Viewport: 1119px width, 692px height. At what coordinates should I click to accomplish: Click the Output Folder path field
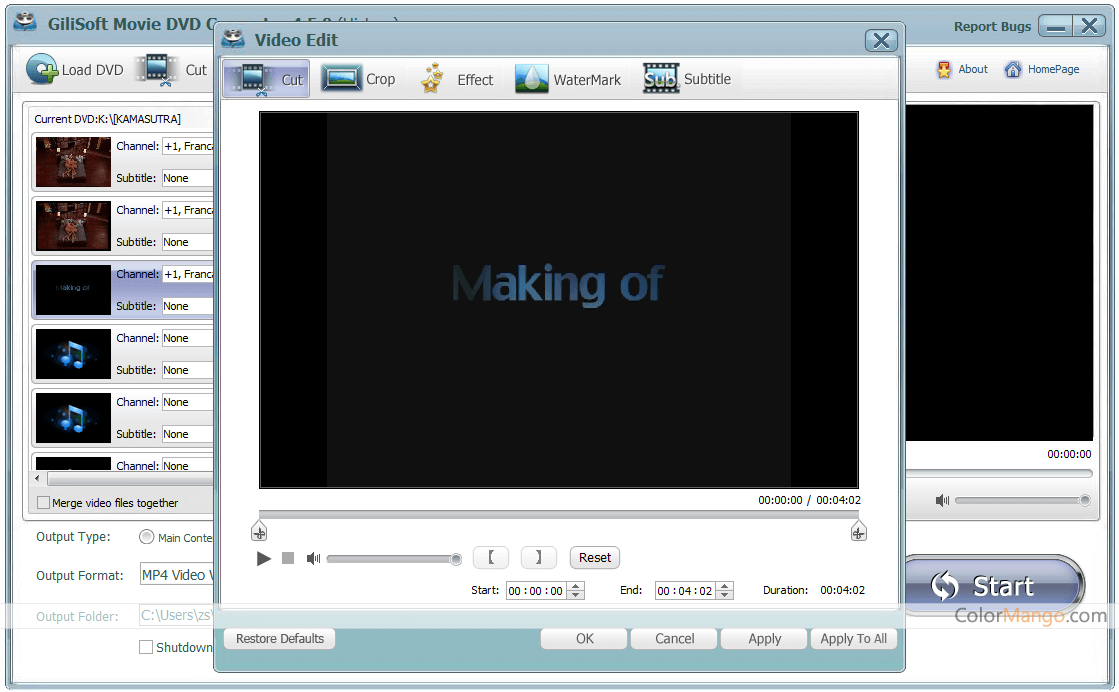coord(177,616)
